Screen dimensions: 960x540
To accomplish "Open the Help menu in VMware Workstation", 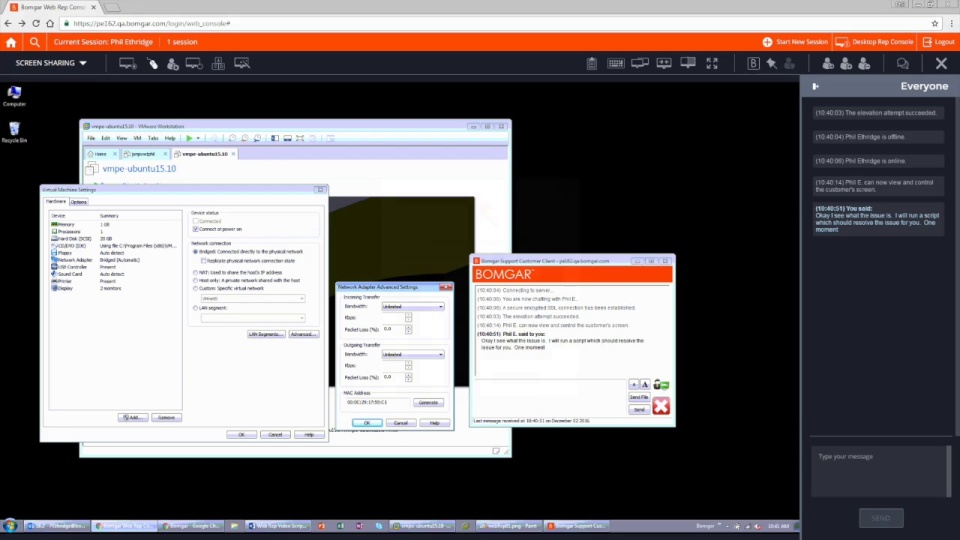I will click(x=170, y=138).
